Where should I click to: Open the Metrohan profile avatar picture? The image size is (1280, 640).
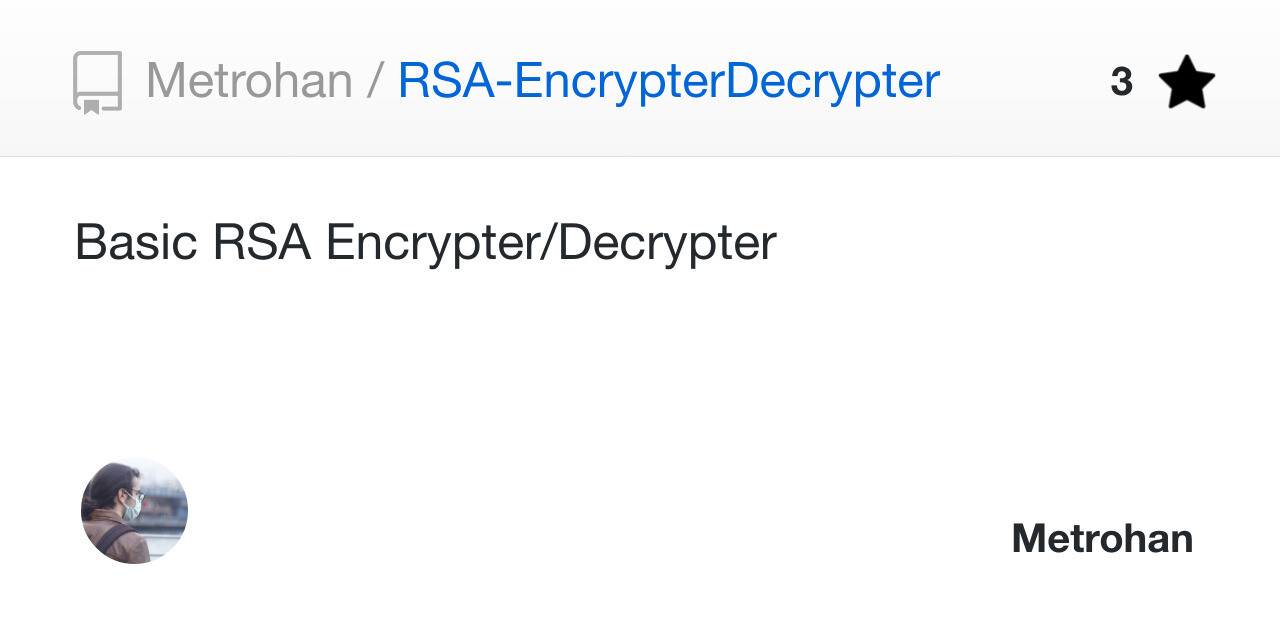(134, 510)
